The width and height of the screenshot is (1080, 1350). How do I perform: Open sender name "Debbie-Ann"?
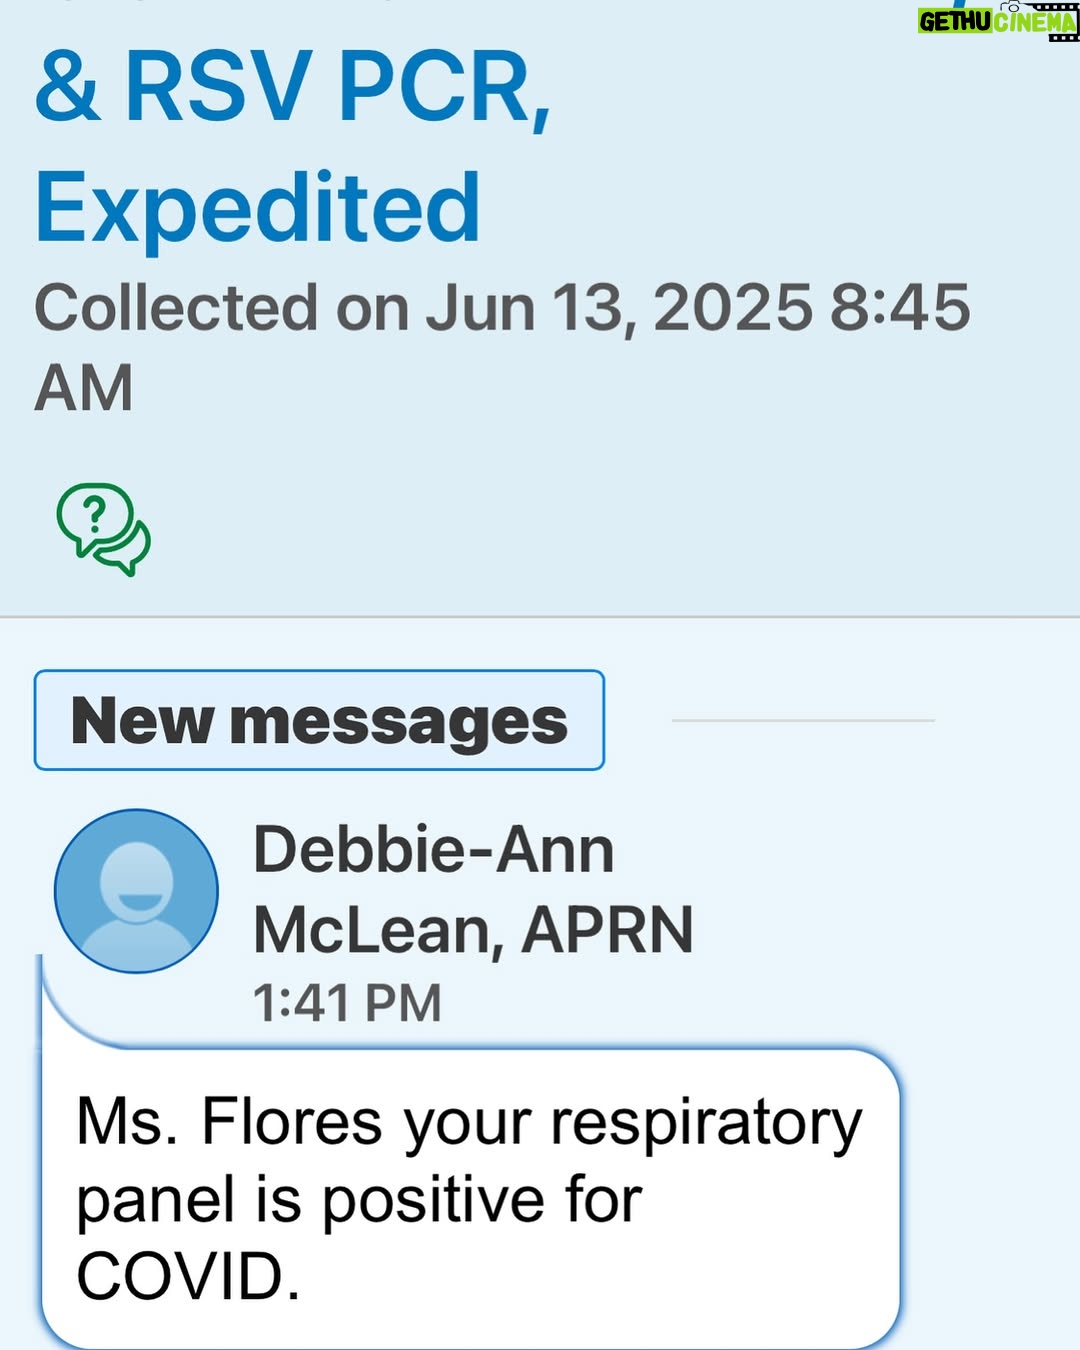point(433,851)
